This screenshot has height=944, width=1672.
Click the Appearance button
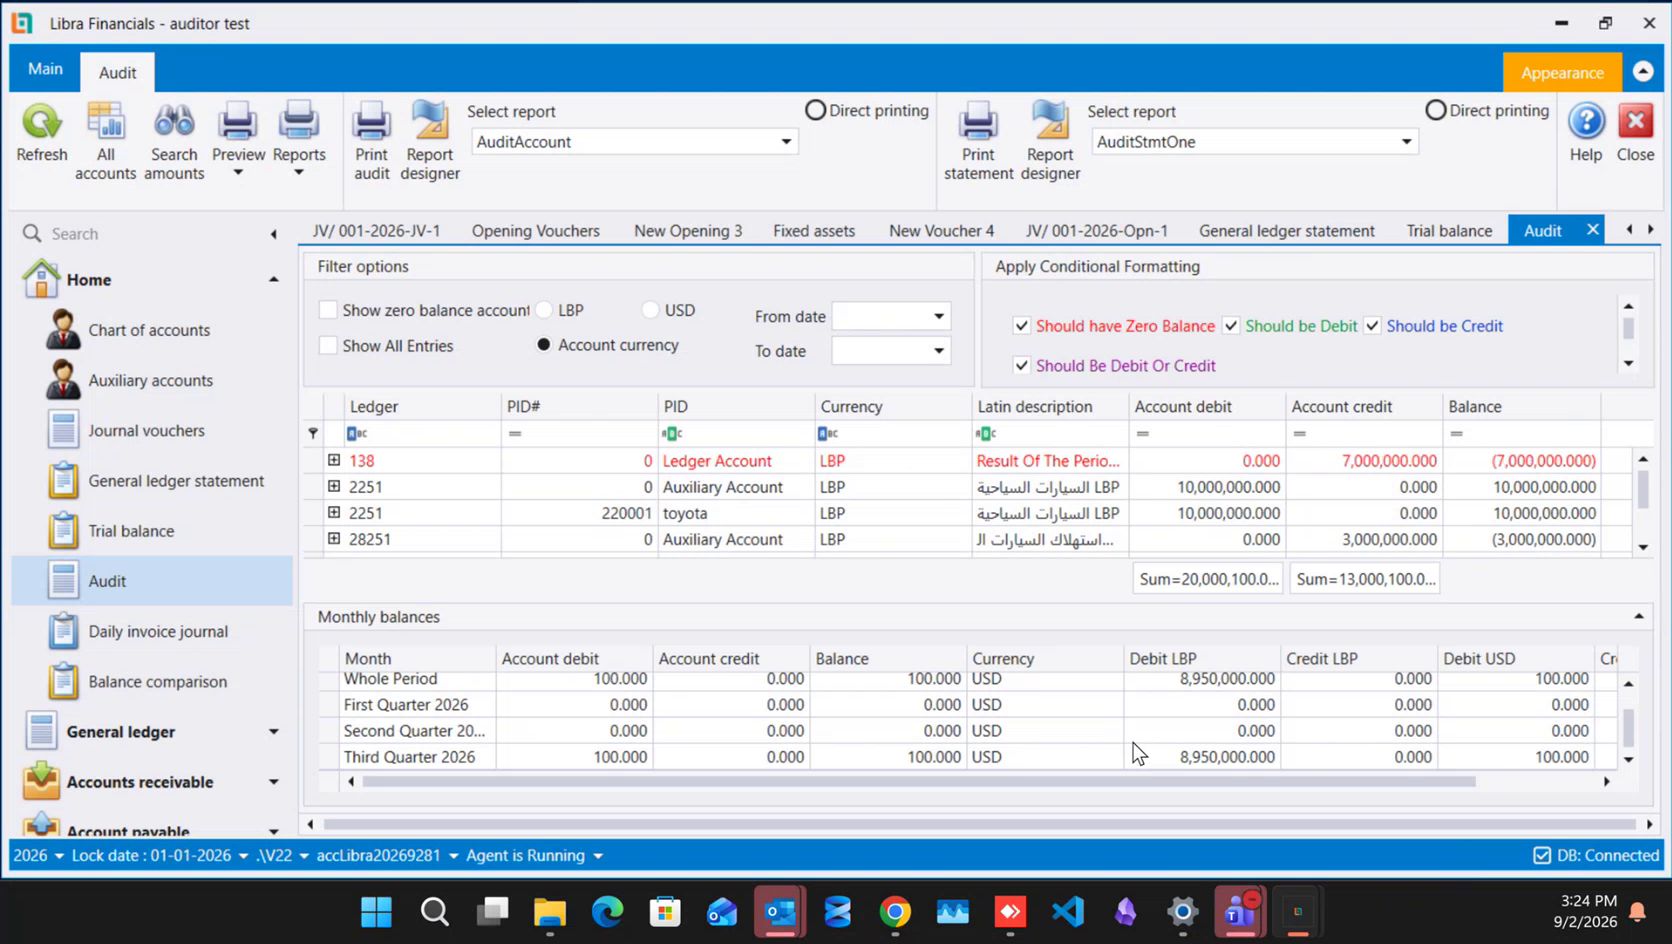[x=1562, y=72]
